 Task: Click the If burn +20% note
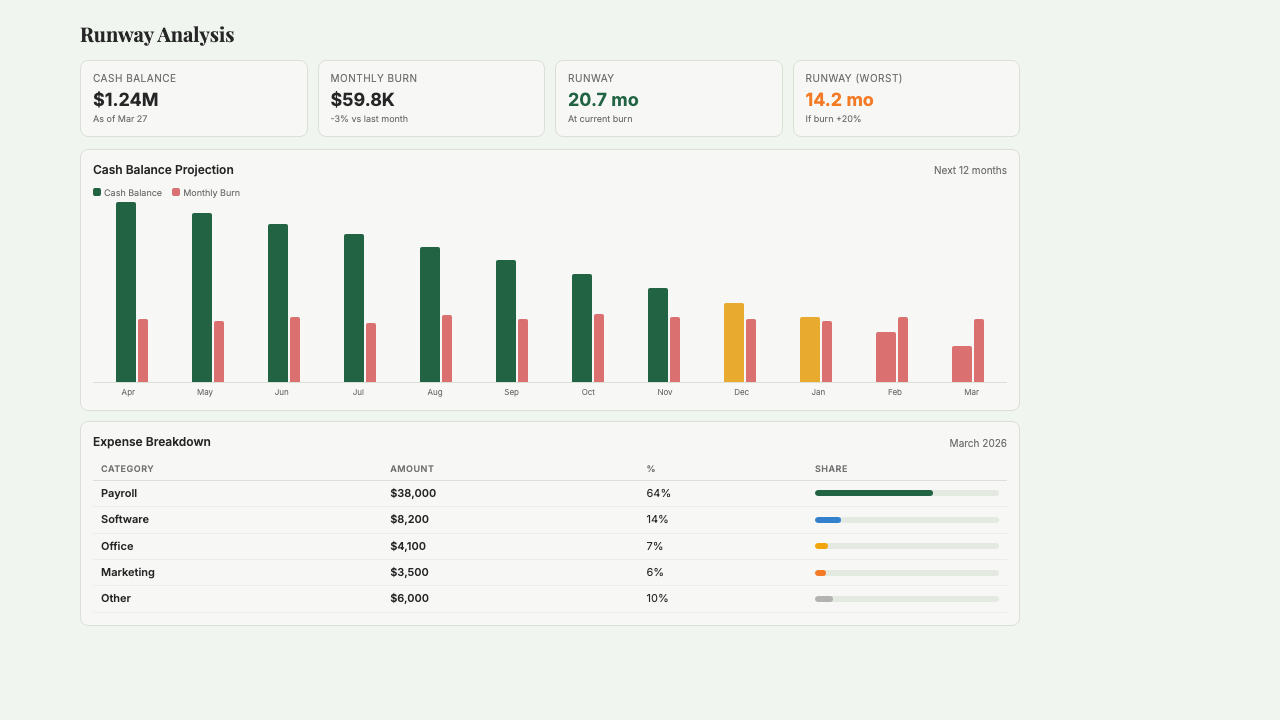pyautogui.click(x=833, y=119)
